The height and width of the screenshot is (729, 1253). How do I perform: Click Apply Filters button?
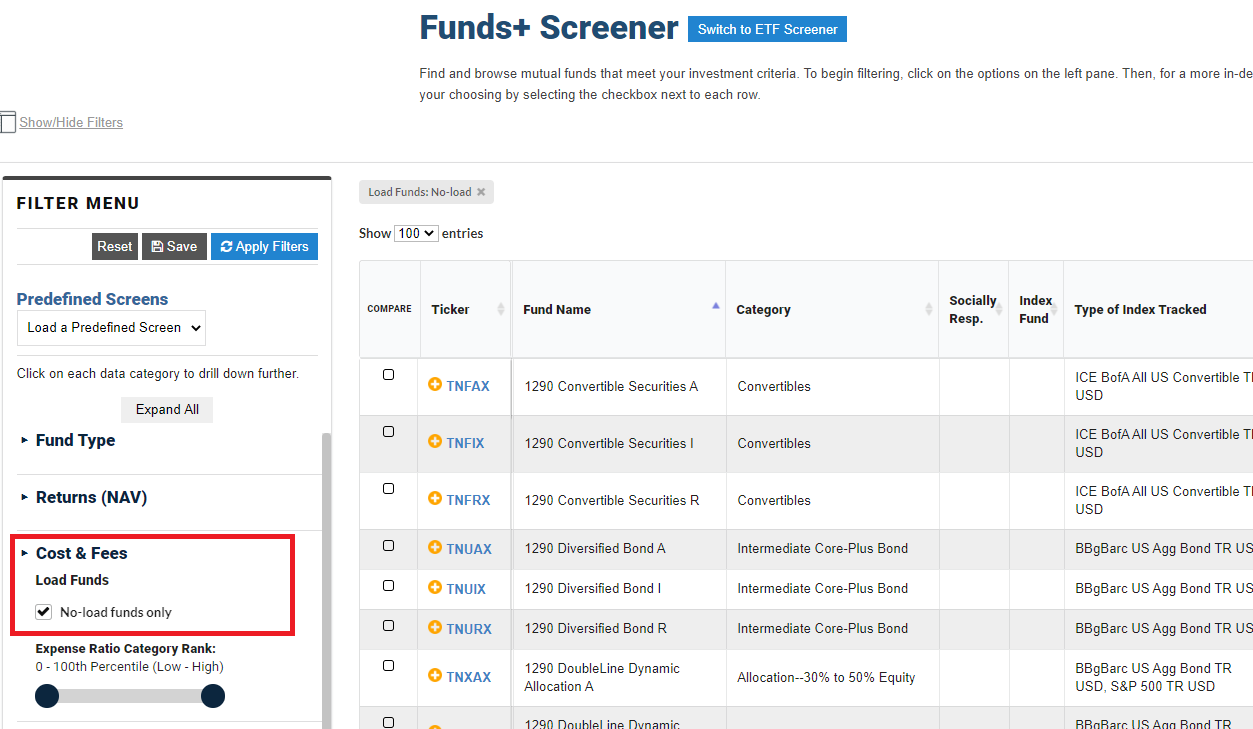pyautogui.click(x=265, y=246)
